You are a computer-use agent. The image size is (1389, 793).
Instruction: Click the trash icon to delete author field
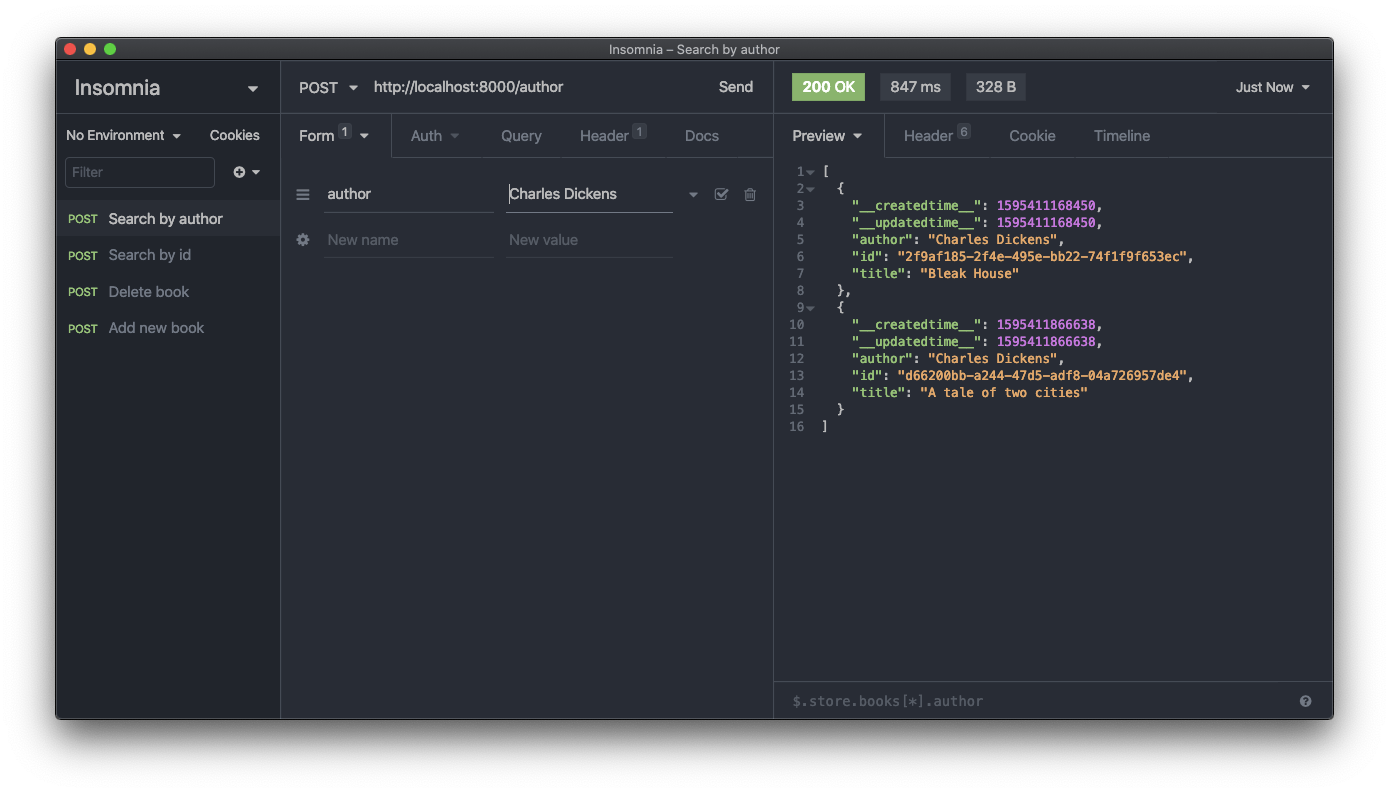pos(750,195)
